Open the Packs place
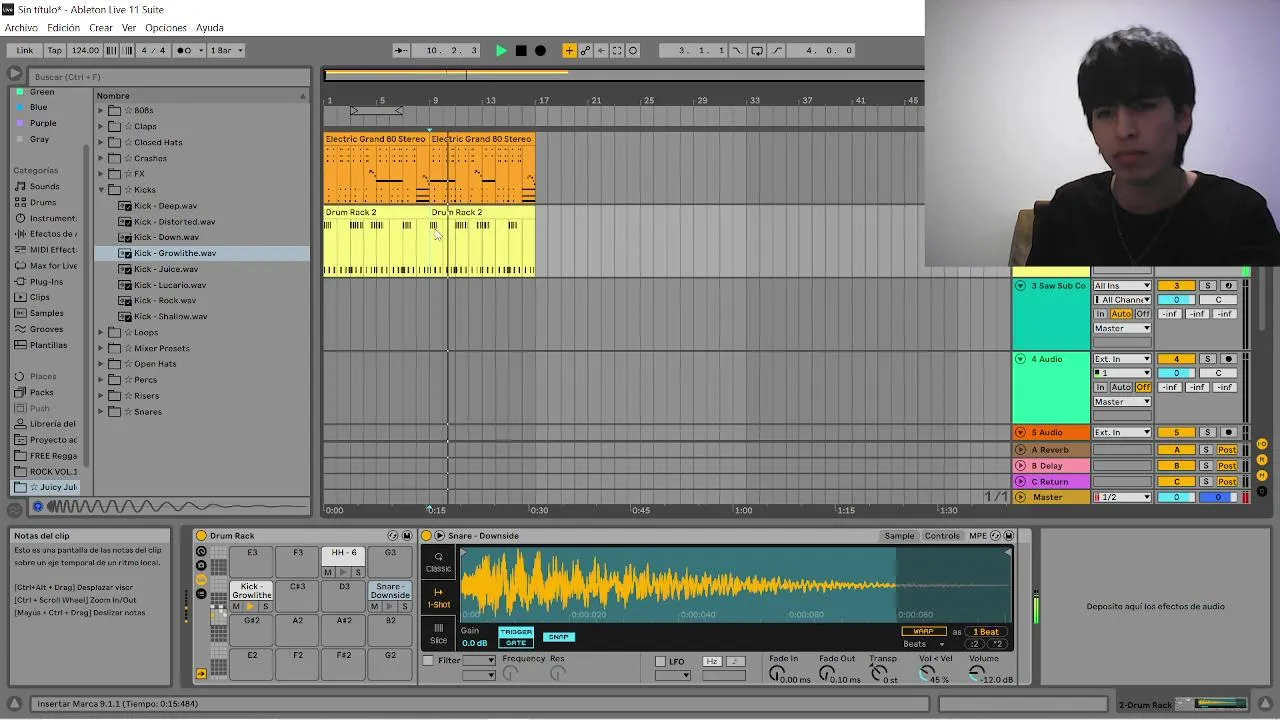Viewport: 1280px width, 720px height. click(41, 392)
